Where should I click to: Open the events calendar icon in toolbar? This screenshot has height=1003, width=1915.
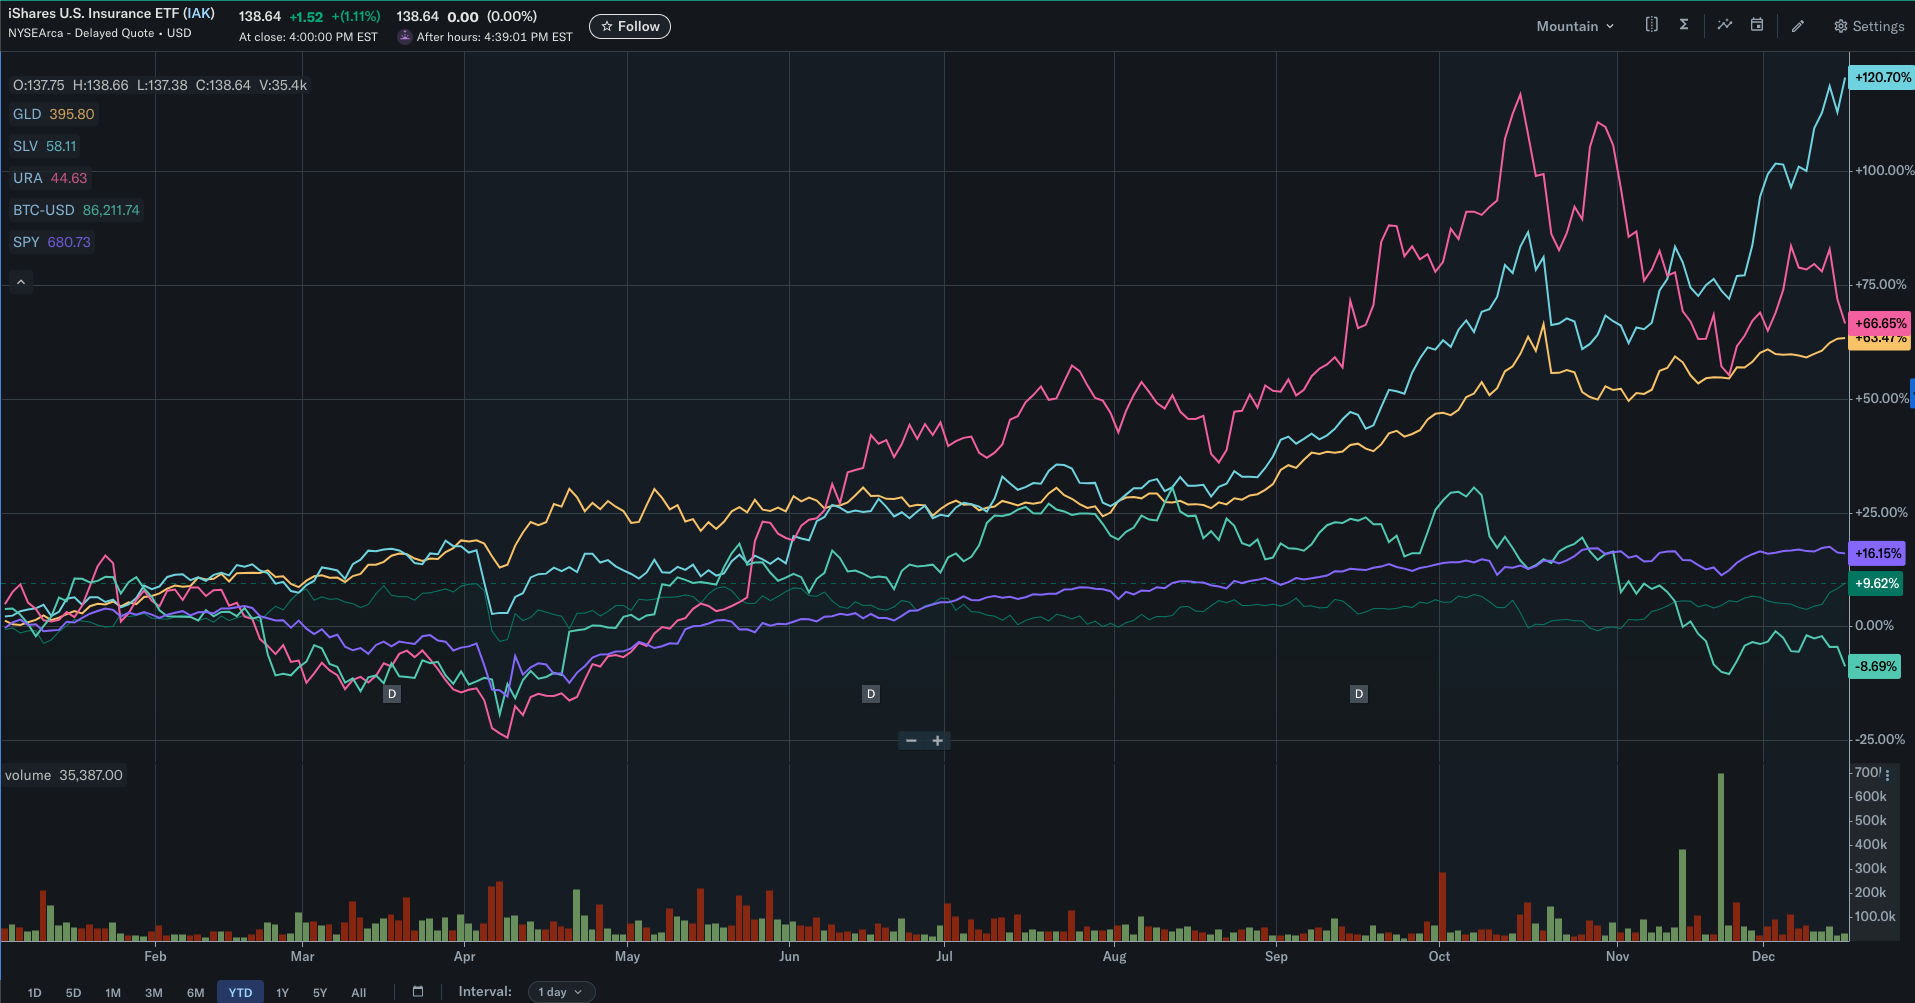click(1757, 25)
